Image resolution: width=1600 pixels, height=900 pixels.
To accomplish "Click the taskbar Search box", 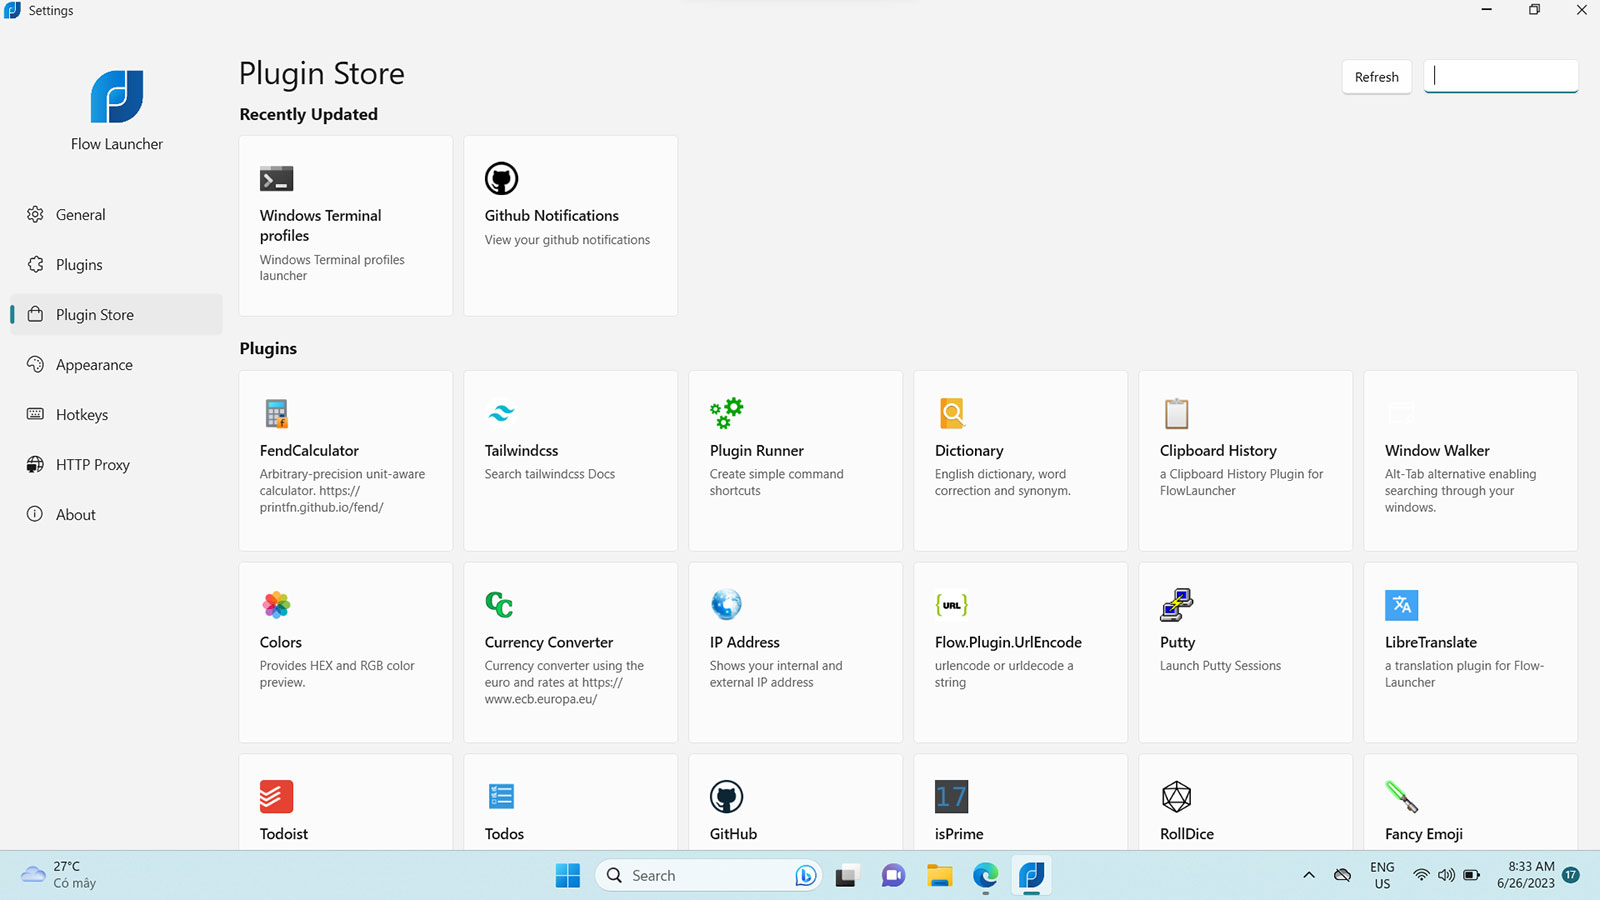I will tap(708, 876).
